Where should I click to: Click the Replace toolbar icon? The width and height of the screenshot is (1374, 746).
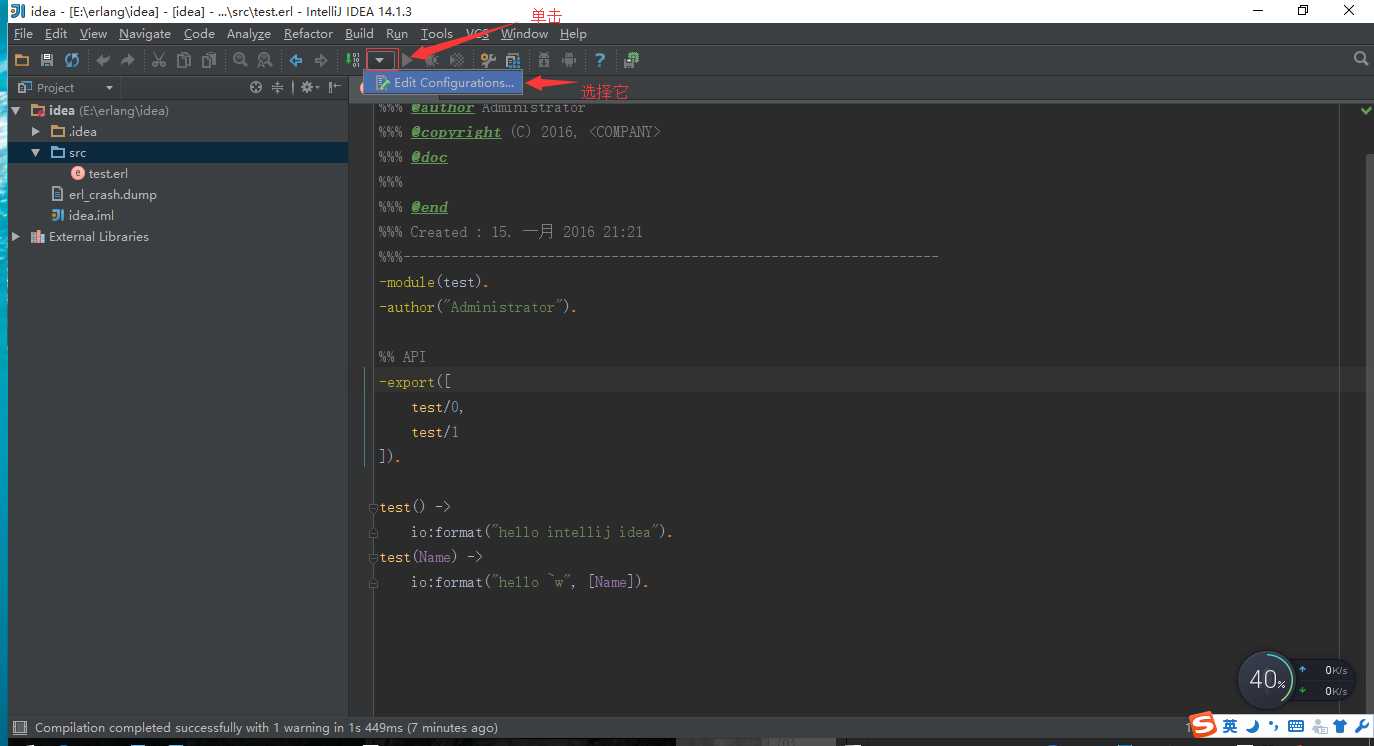[x=264, y=60]
